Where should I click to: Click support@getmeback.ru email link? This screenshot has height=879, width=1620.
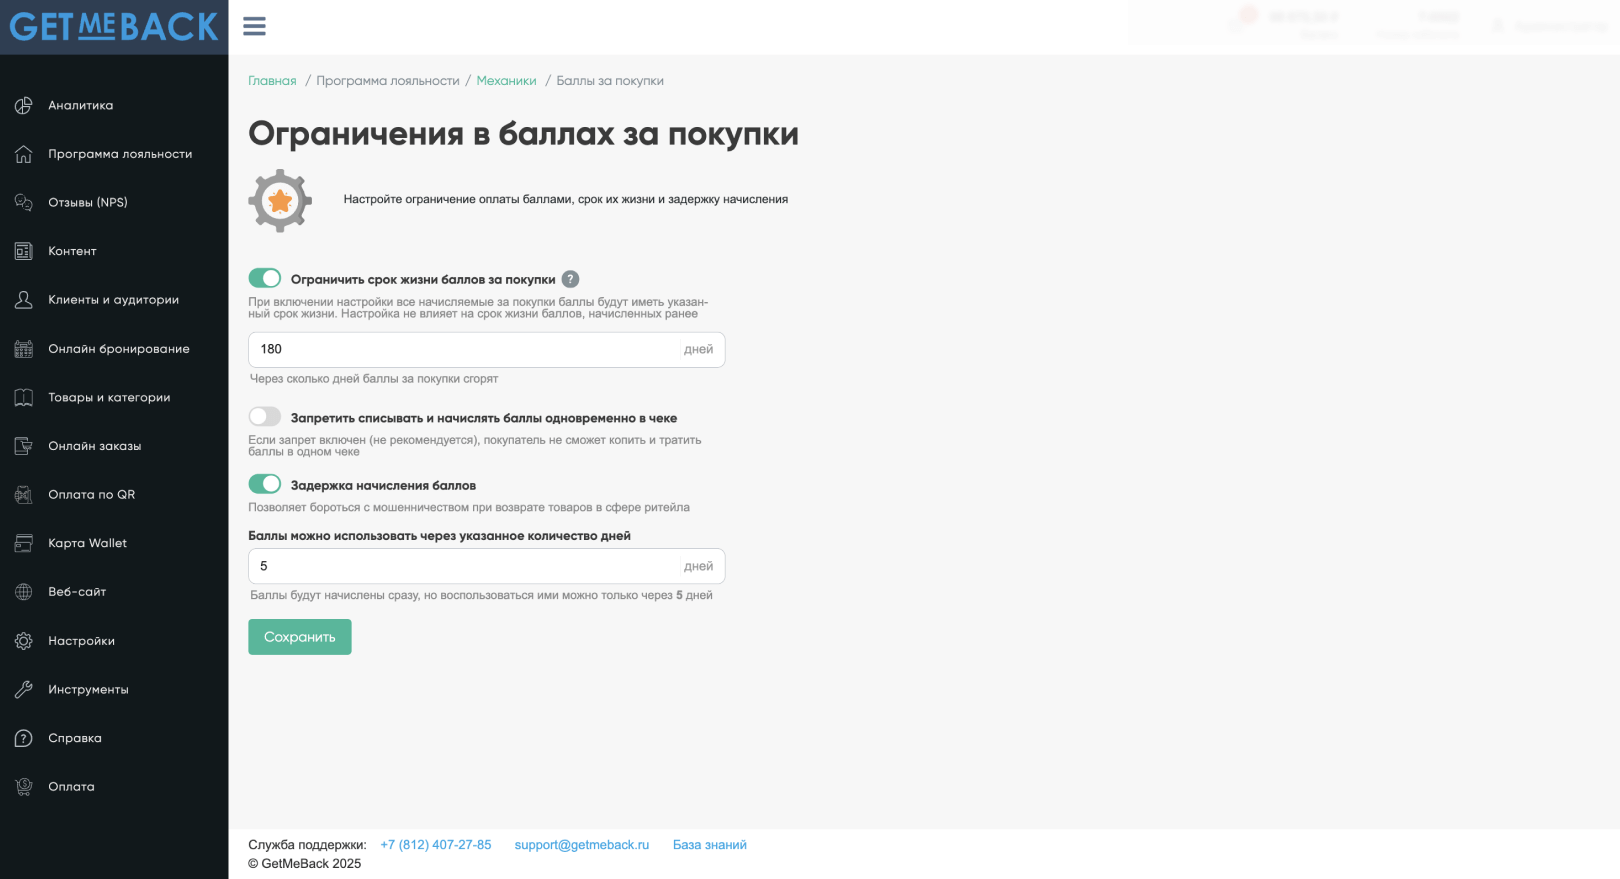582,845
